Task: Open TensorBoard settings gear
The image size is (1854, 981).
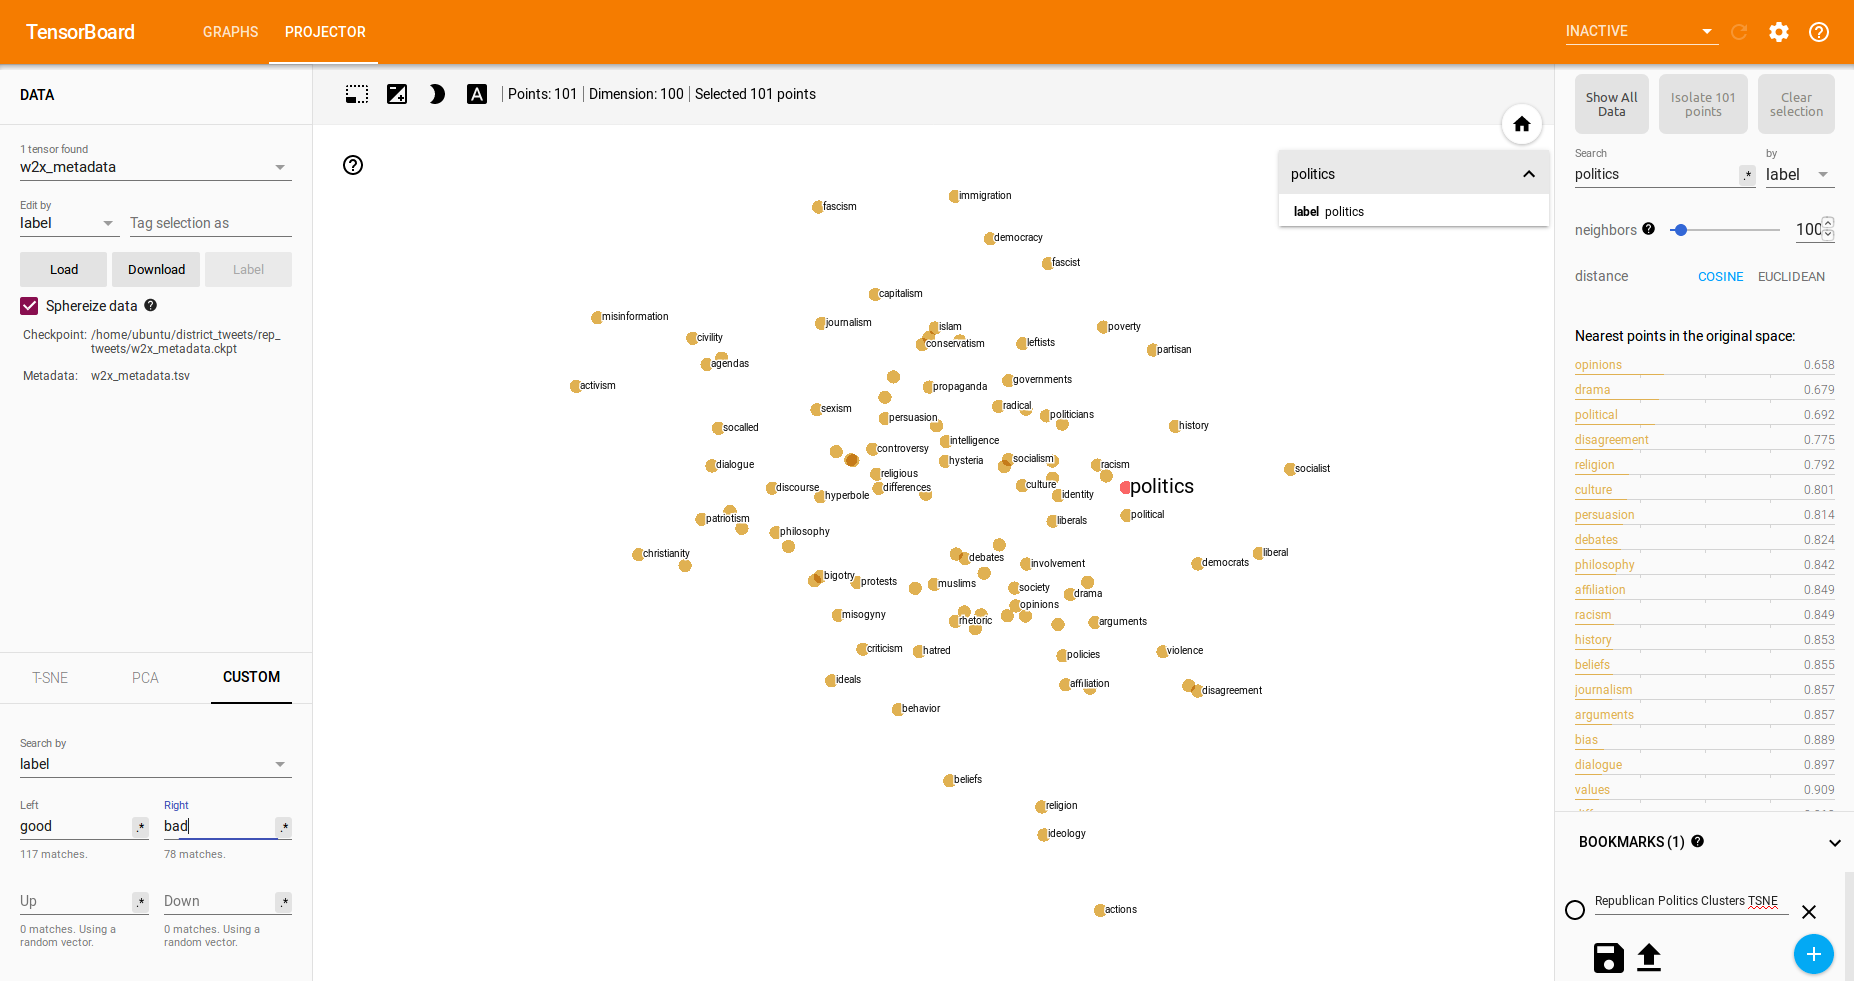Action: (1779, 32)
